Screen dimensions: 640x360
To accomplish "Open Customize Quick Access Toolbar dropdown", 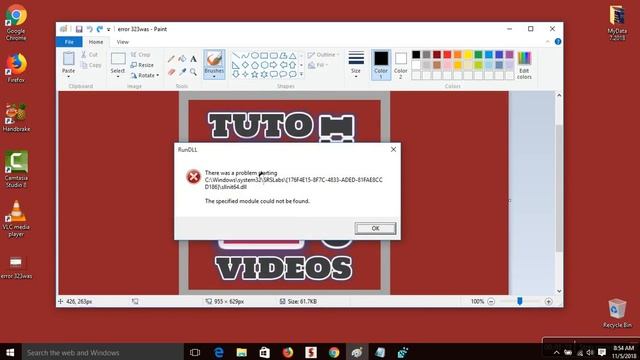I will tap(109, 29).
